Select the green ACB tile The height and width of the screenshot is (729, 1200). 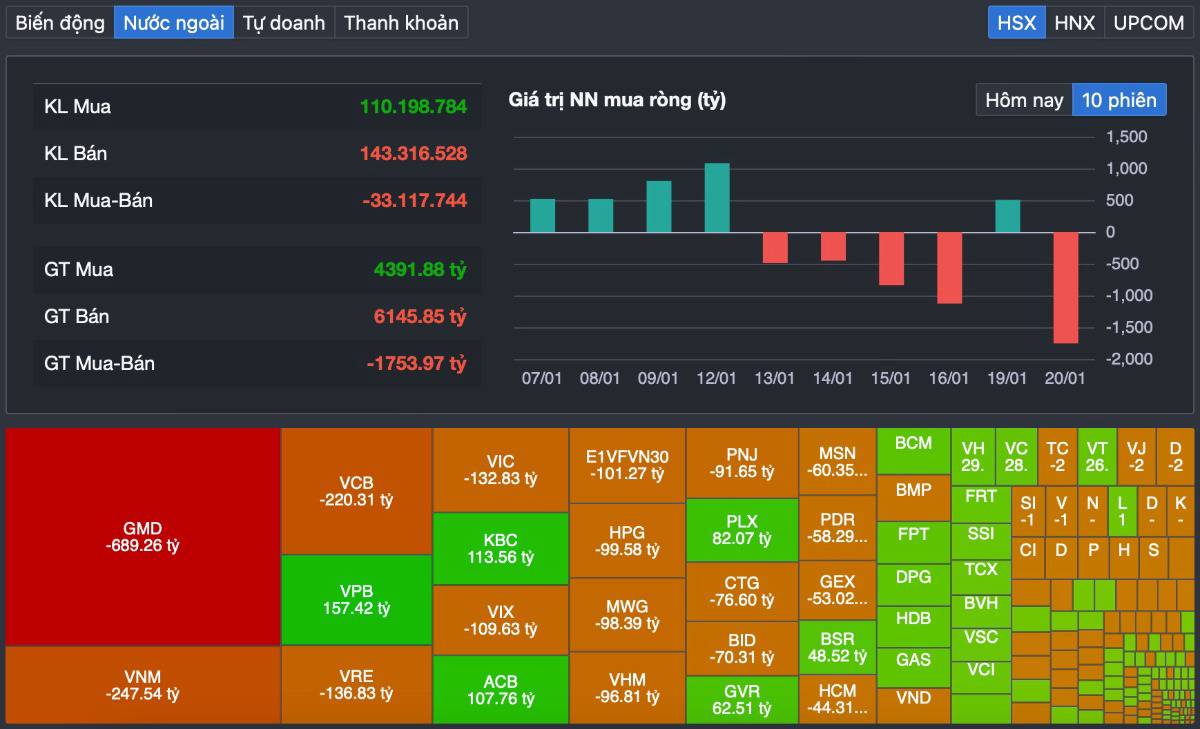(x=500, y=685)
